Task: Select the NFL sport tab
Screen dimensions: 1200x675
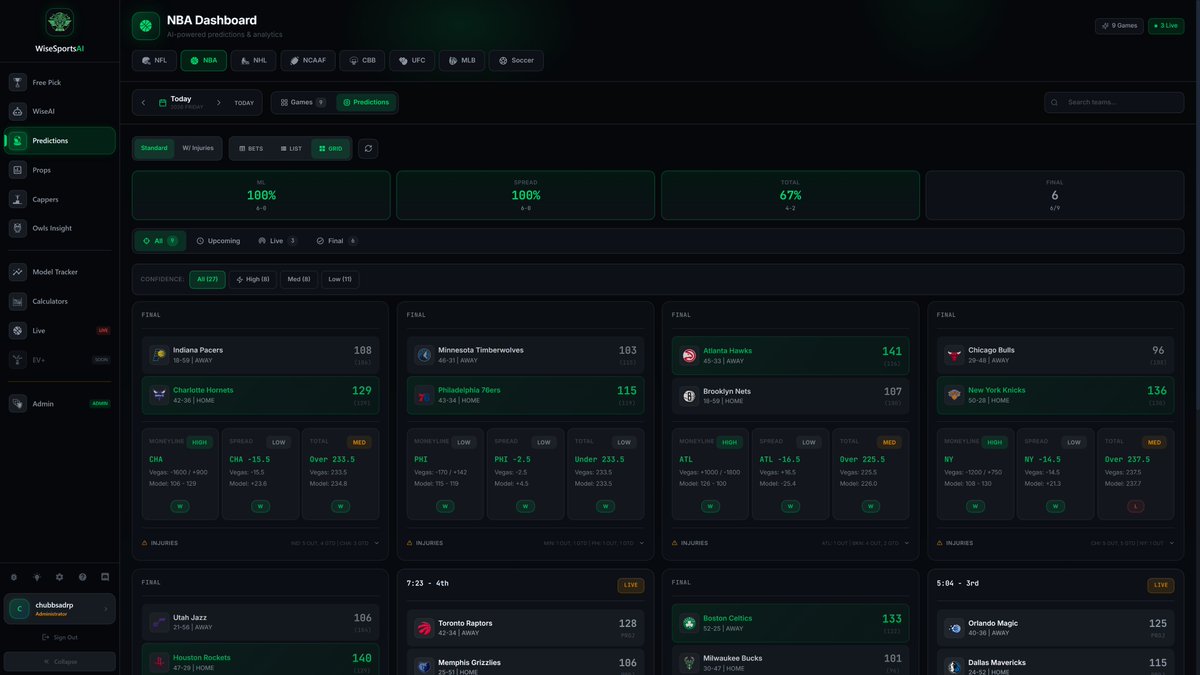Action: pyautogui.click(x=154, y=60)
